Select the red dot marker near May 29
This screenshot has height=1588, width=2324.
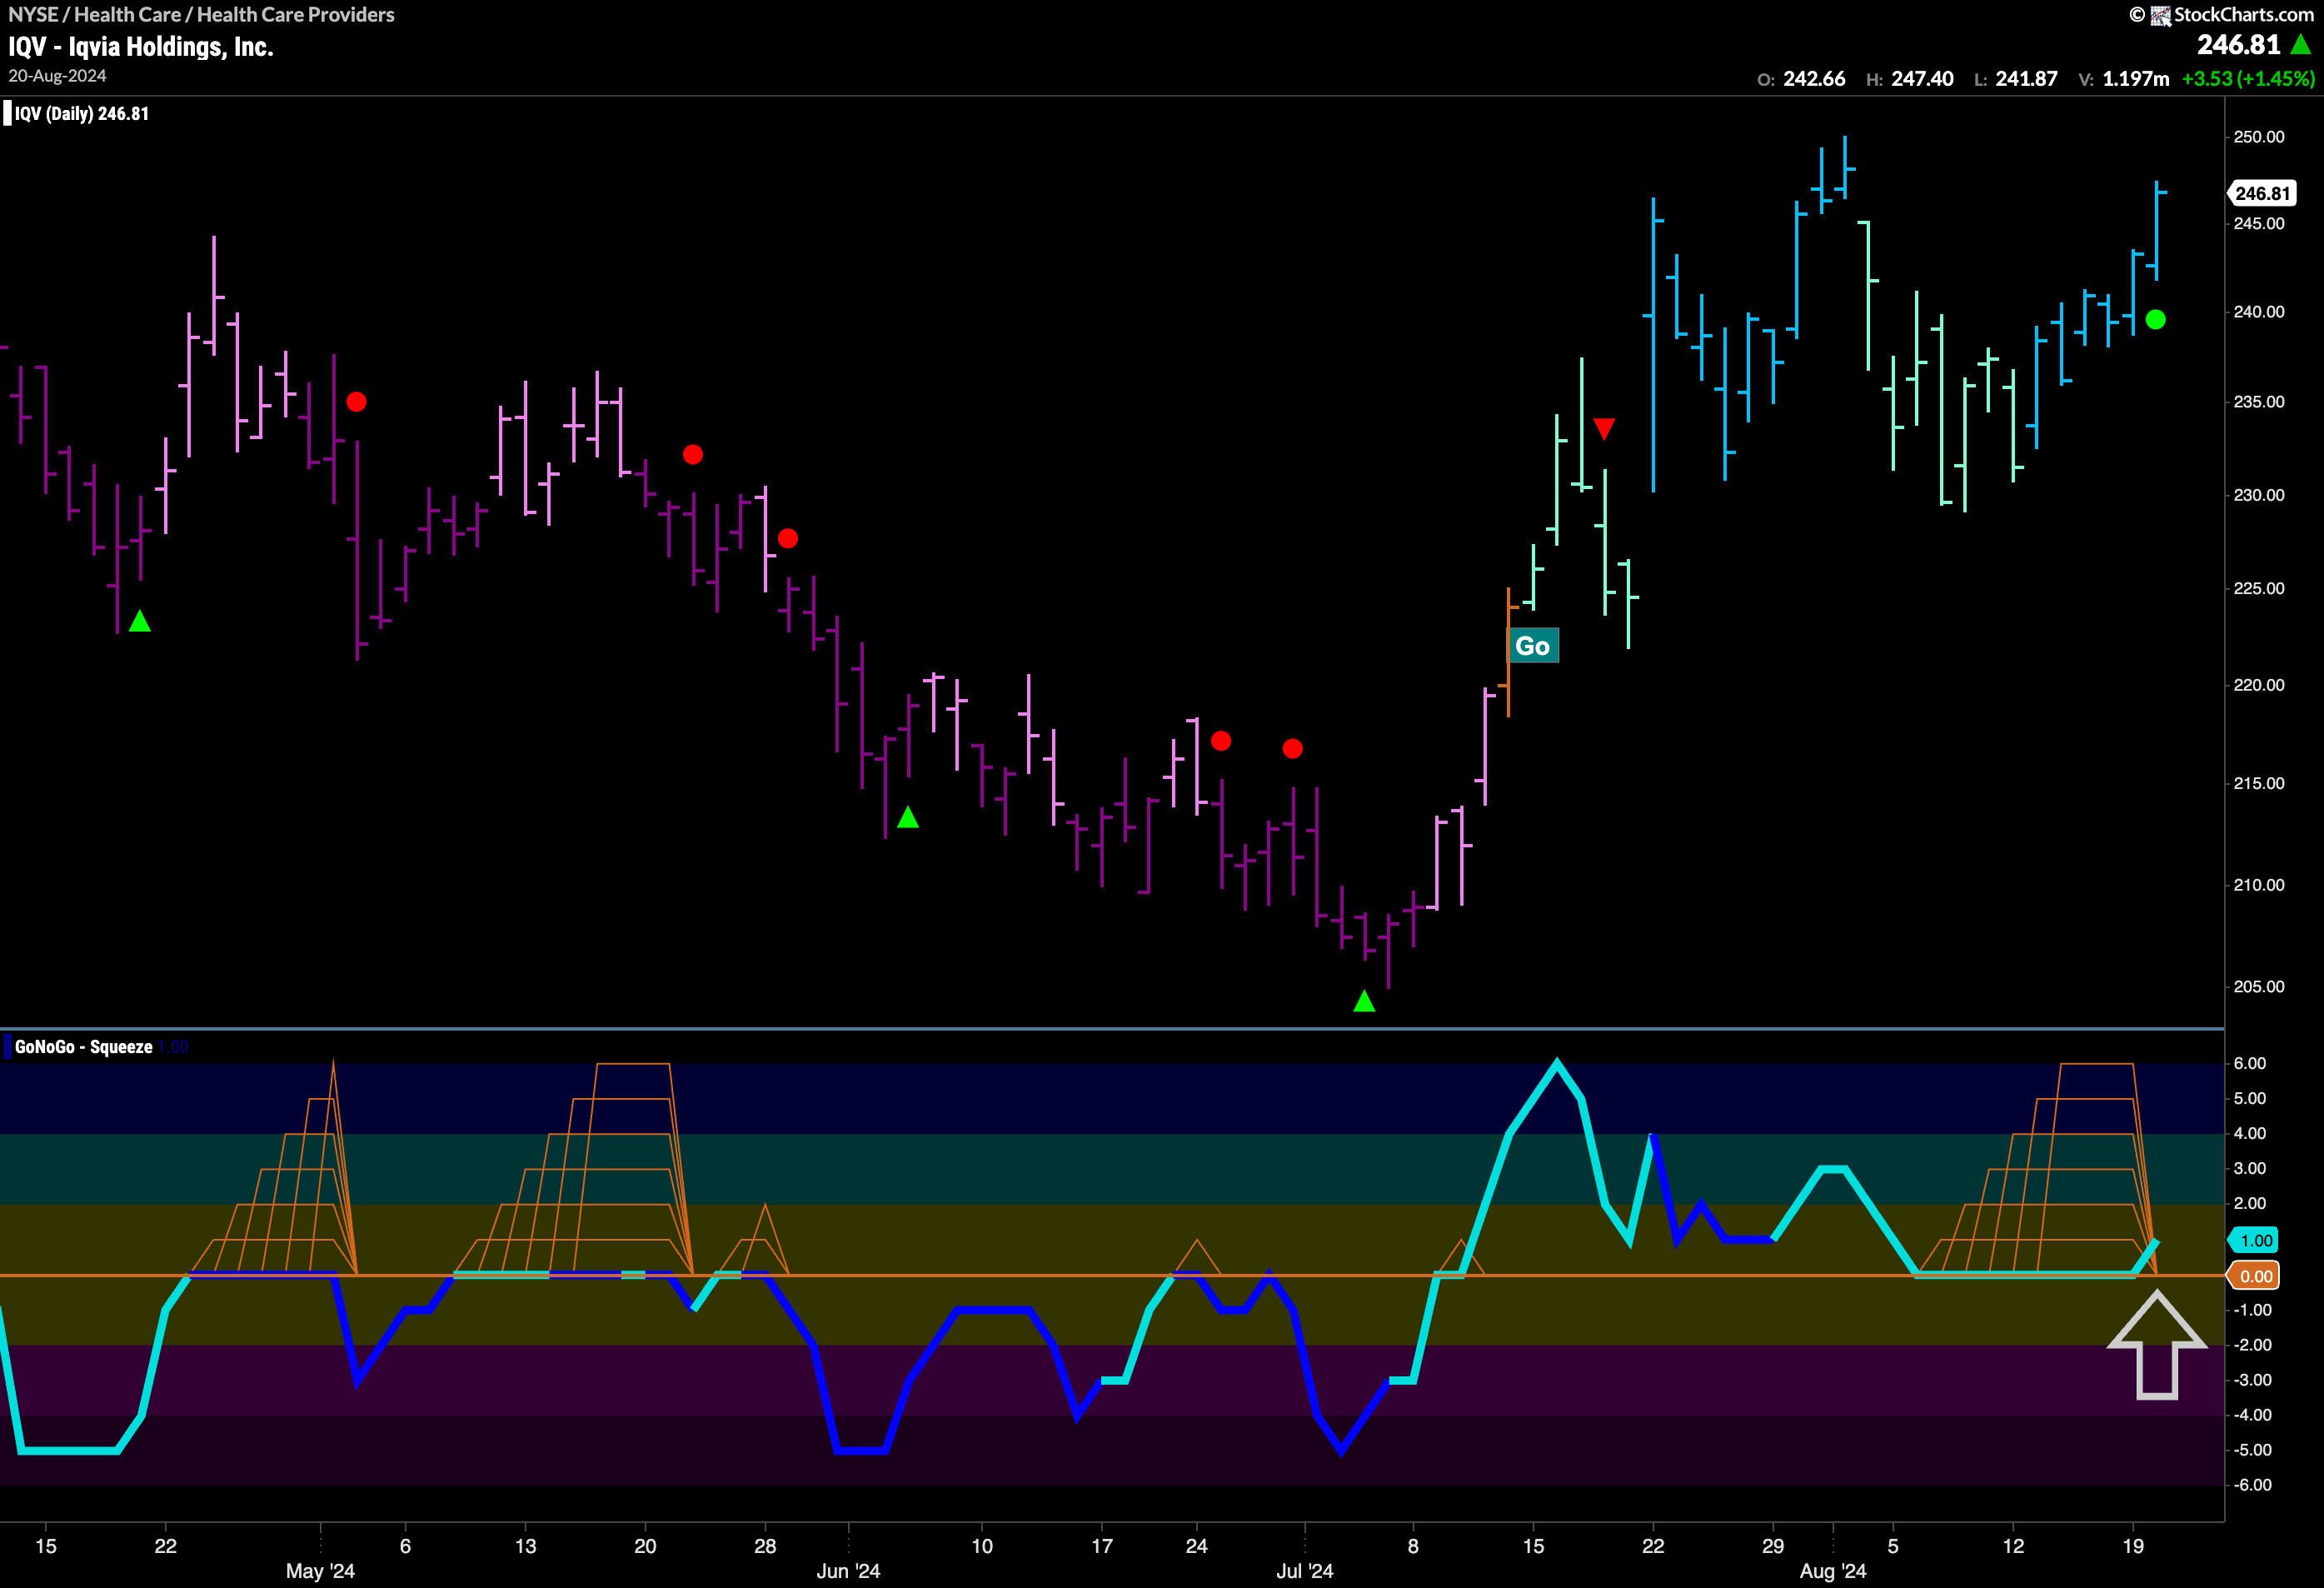tap(788, 539)
